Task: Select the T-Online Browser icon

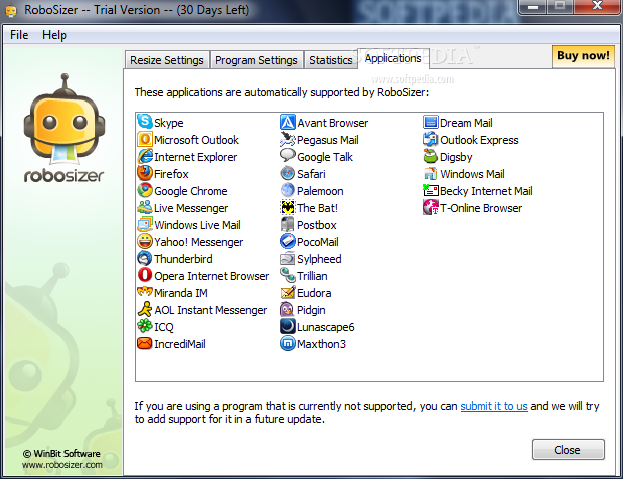Action: pyautogui.click(x=431, y=207)
